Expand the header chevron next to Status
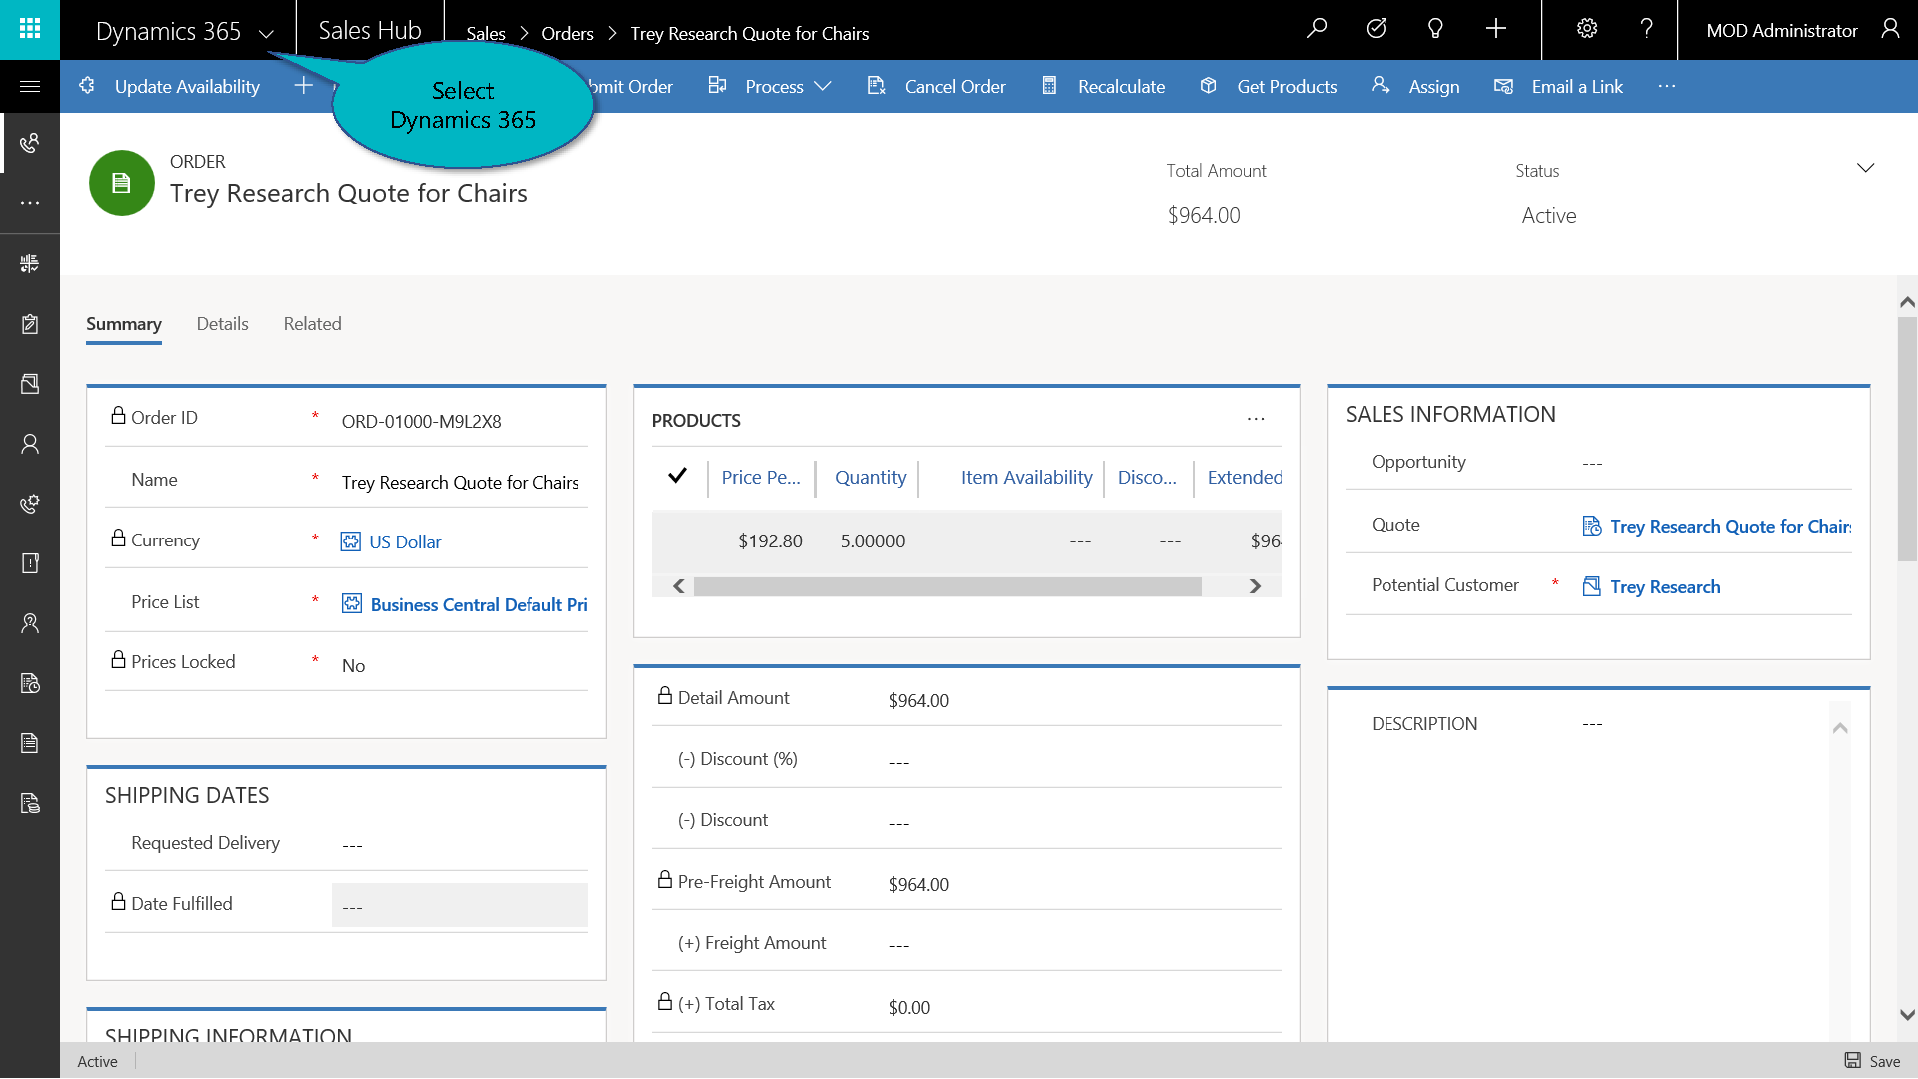This screenshot has width=1918, height=1079. [x=1865, y=168]
